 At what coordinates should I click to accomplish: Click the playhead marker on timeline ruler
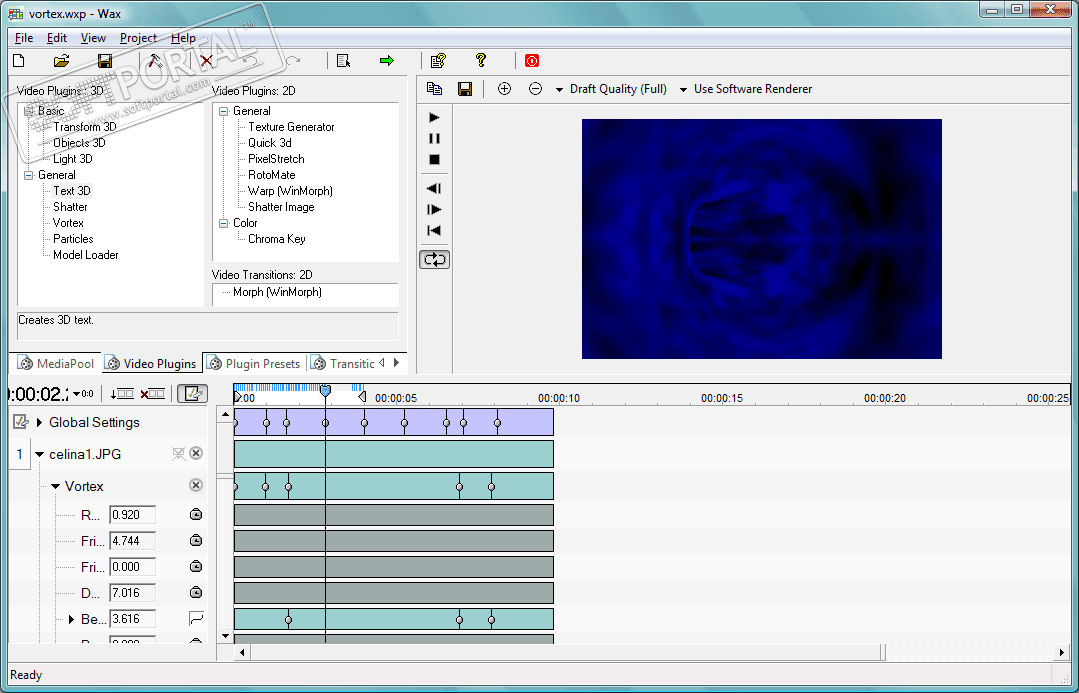pos(325,391)
